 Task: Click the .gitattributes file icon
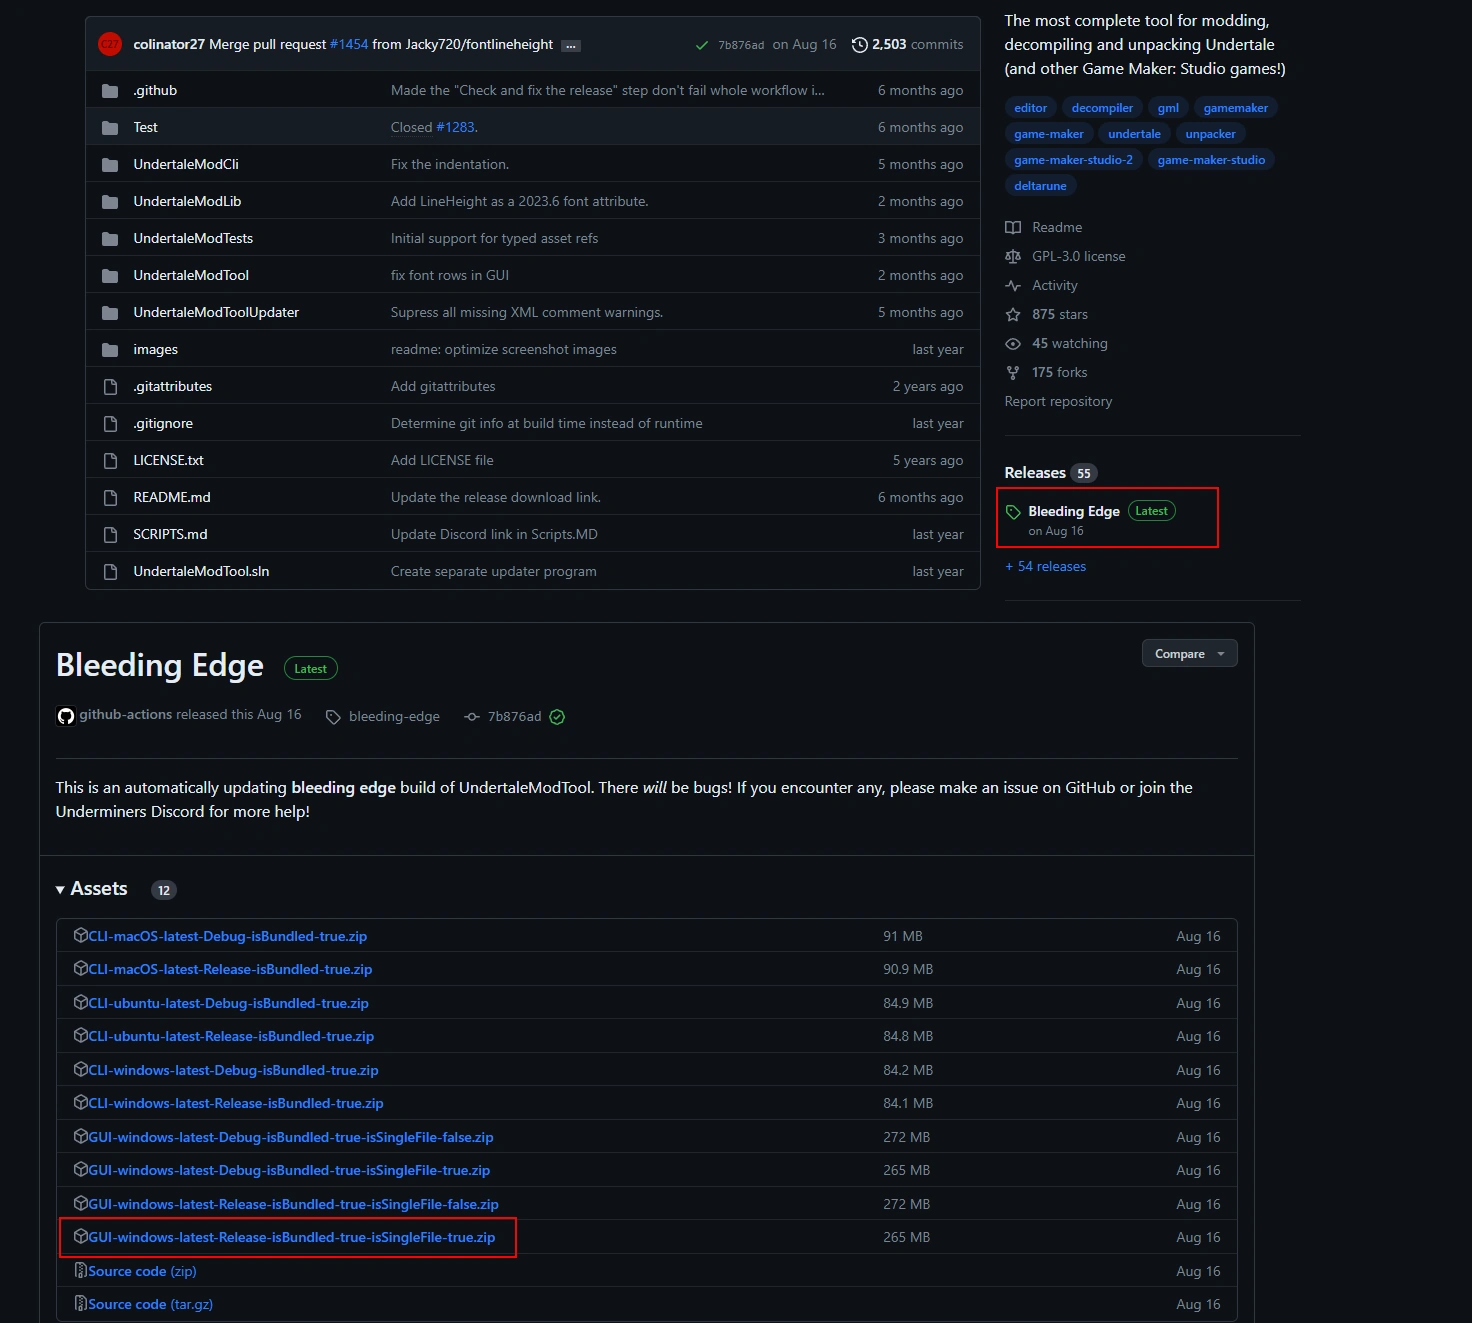(x=110, y=387)
